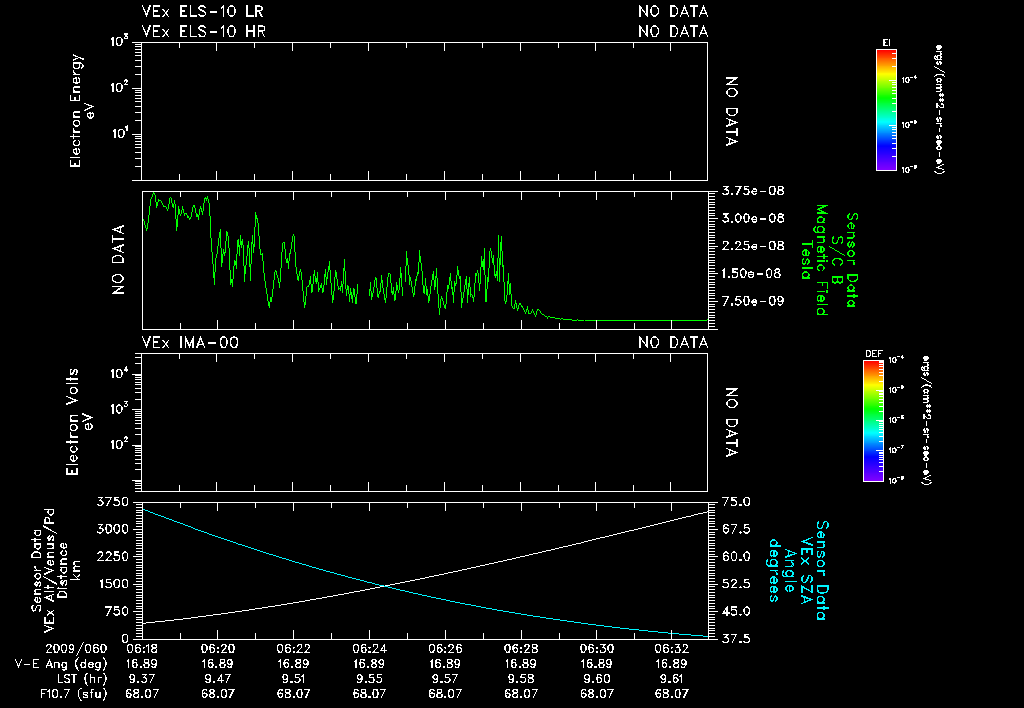Click the 75.0 degrees SZA tick
1024x708 pixels.
click(x=736, y=502)
